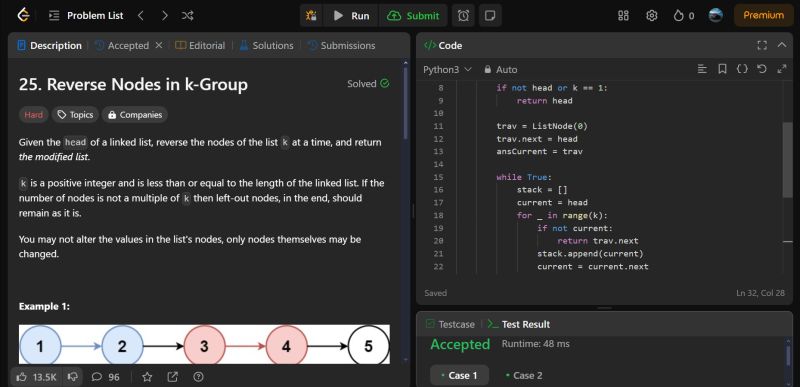800x387 pixels.
Task: Format code with the align-lines icon
Action: coord(703,69)
